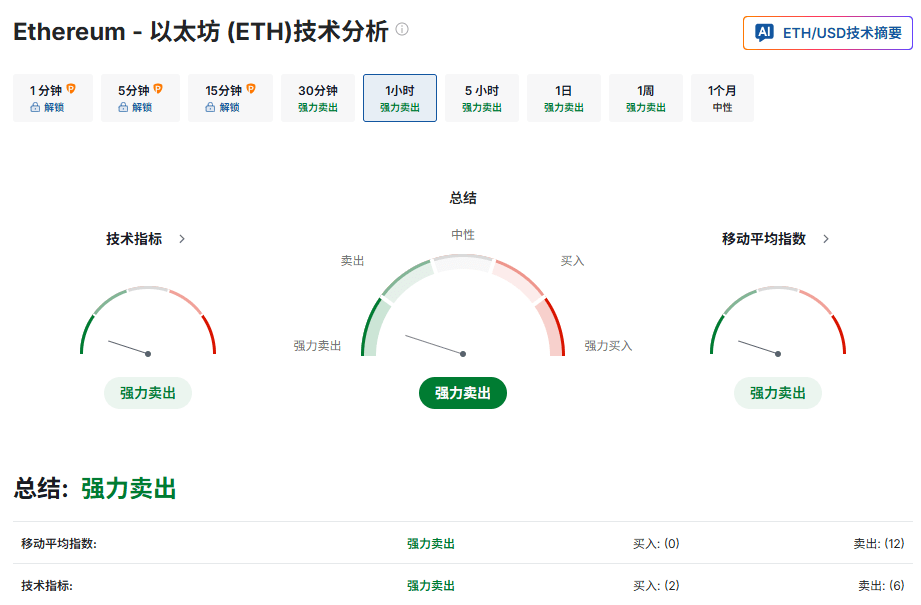Click the 技术指标: row label
The height and width of the screenshot is (605, 921).
(47, 586)
